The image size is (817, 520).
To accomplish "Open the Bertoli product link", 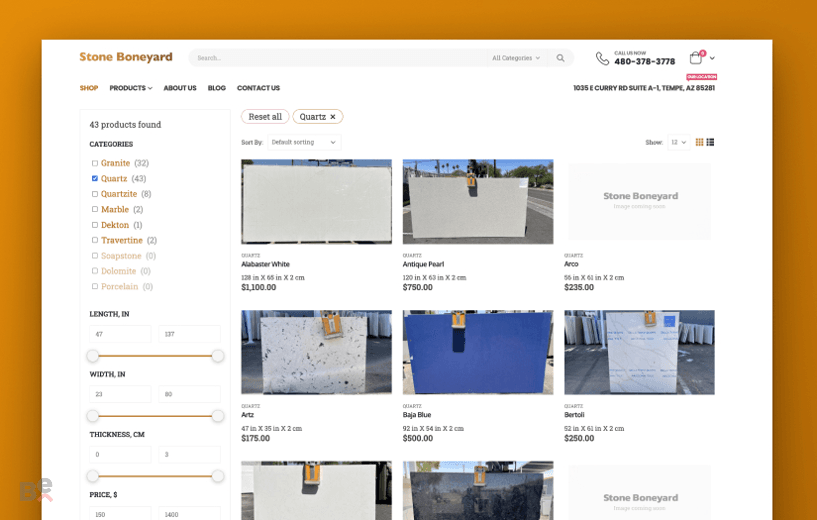I will 574,415.
